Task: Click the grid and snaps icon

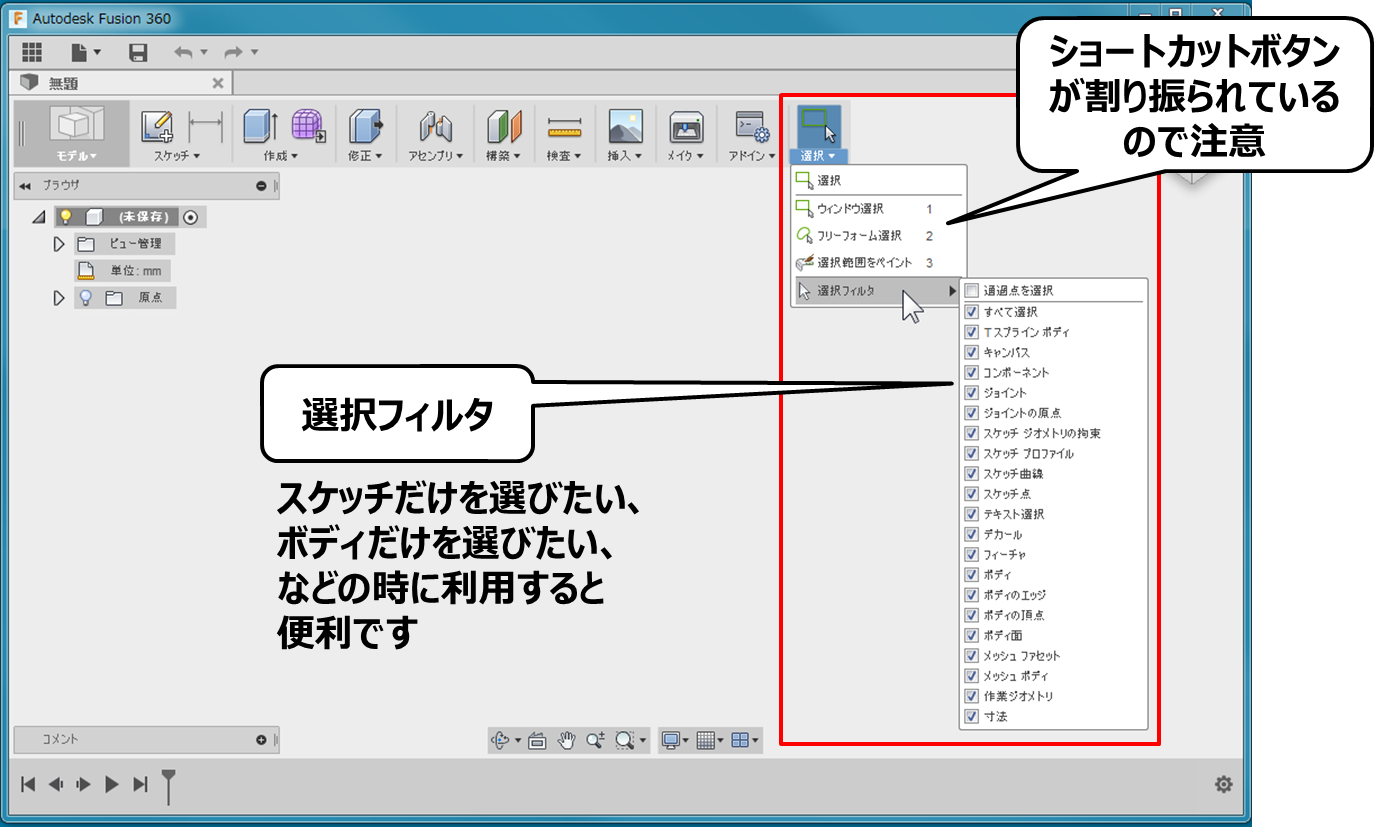Action: click(706, 740)
